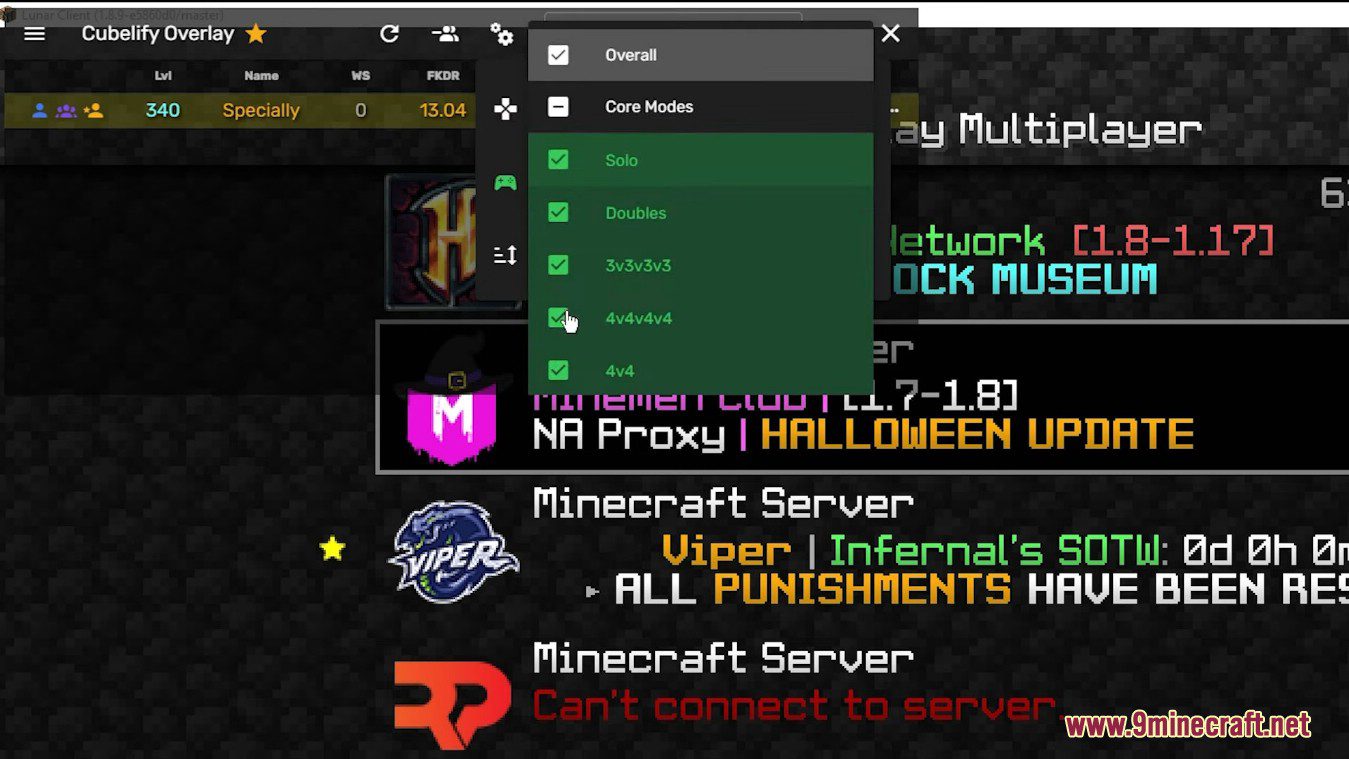Screen dimensions: 1349x759
Task: Open the Cubelify hamburger menu
Action: point(35,34)
